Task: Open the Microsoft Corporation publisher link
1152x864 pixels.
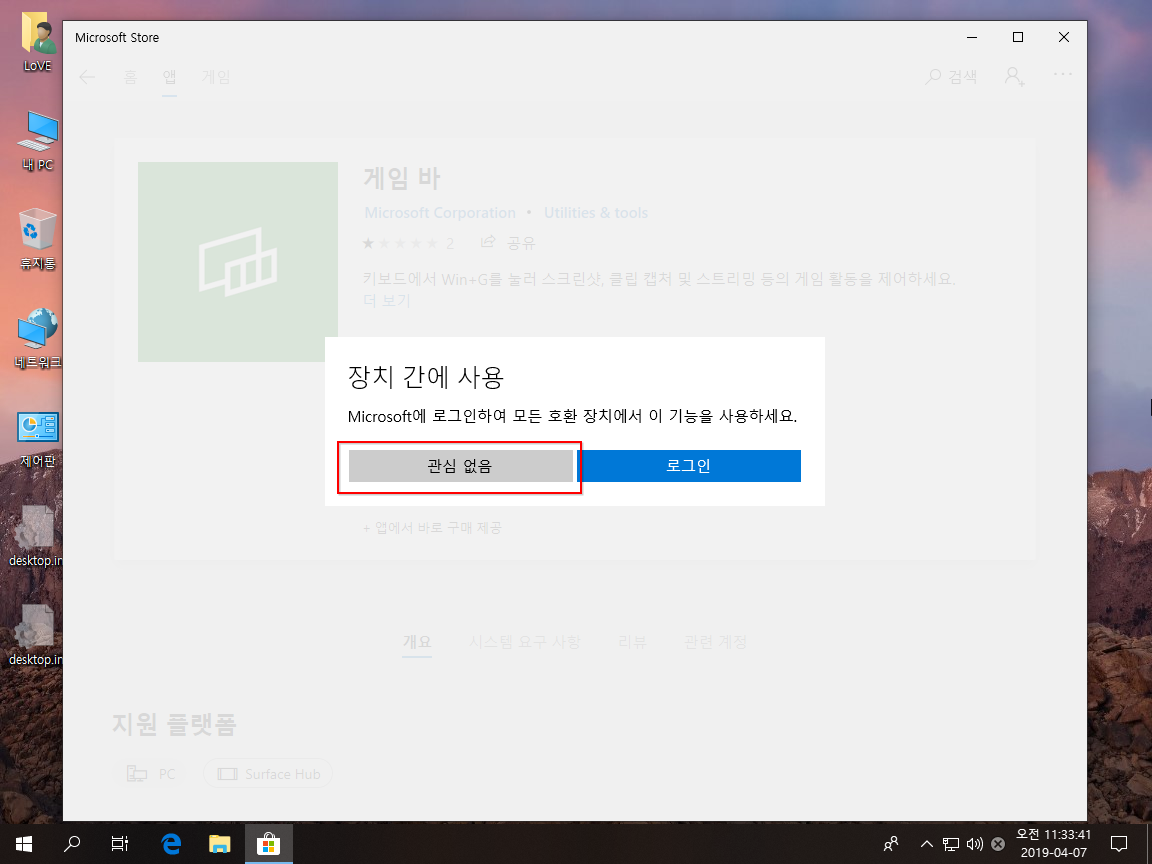Action: (x=440, y=213)
